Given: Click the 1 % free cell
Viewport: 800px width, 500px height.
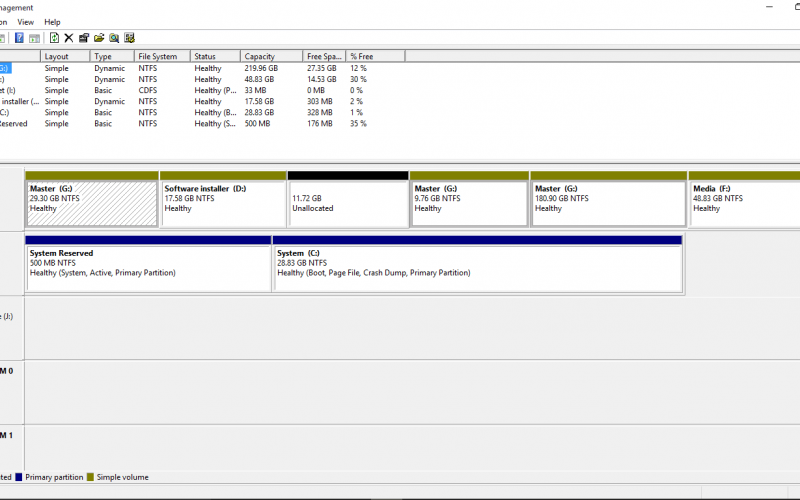Looking at the screenshot, I should coord(356,112).
